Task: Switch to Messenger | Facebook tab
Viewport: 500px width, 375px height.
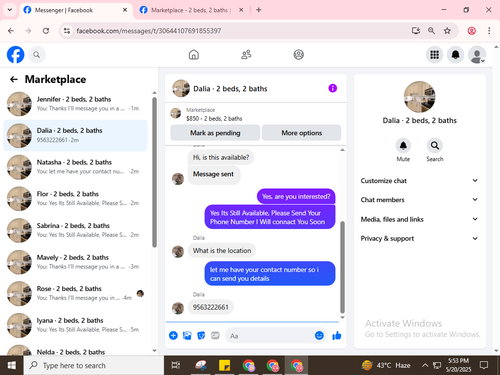Action: coord(76,10)
